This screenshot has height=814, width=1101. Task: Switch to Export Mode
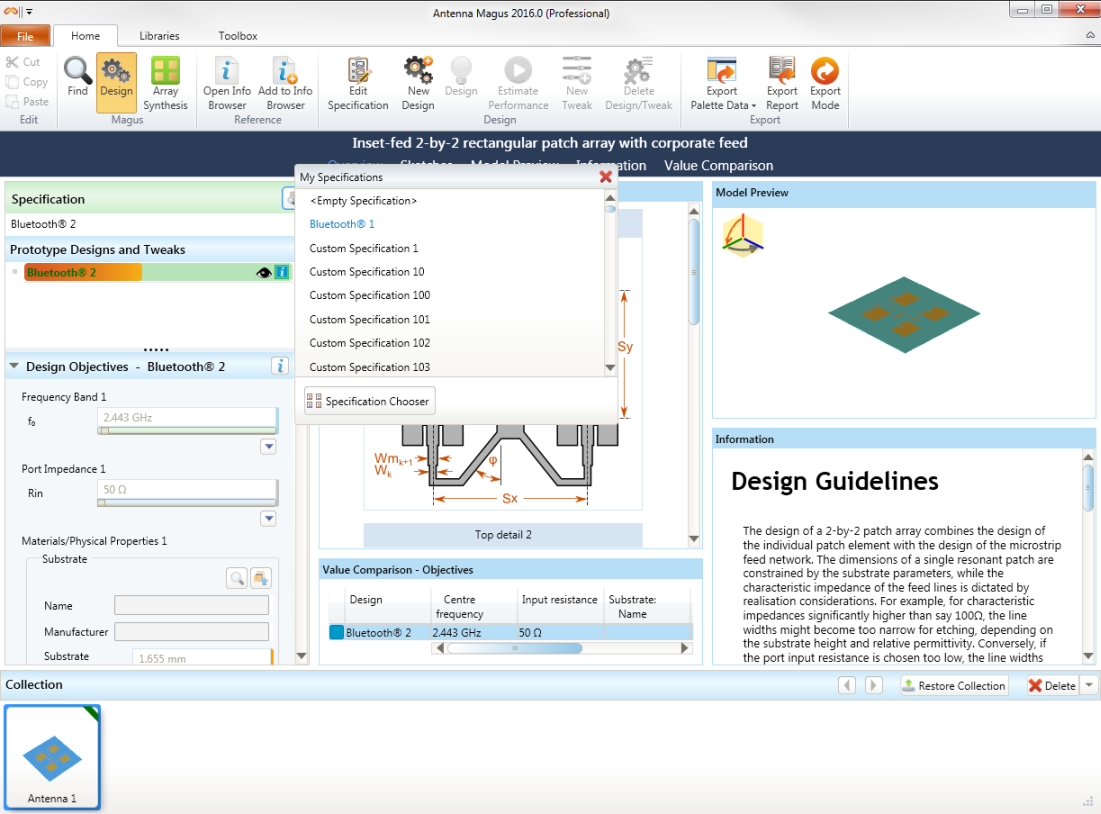(x=825, y=83)
